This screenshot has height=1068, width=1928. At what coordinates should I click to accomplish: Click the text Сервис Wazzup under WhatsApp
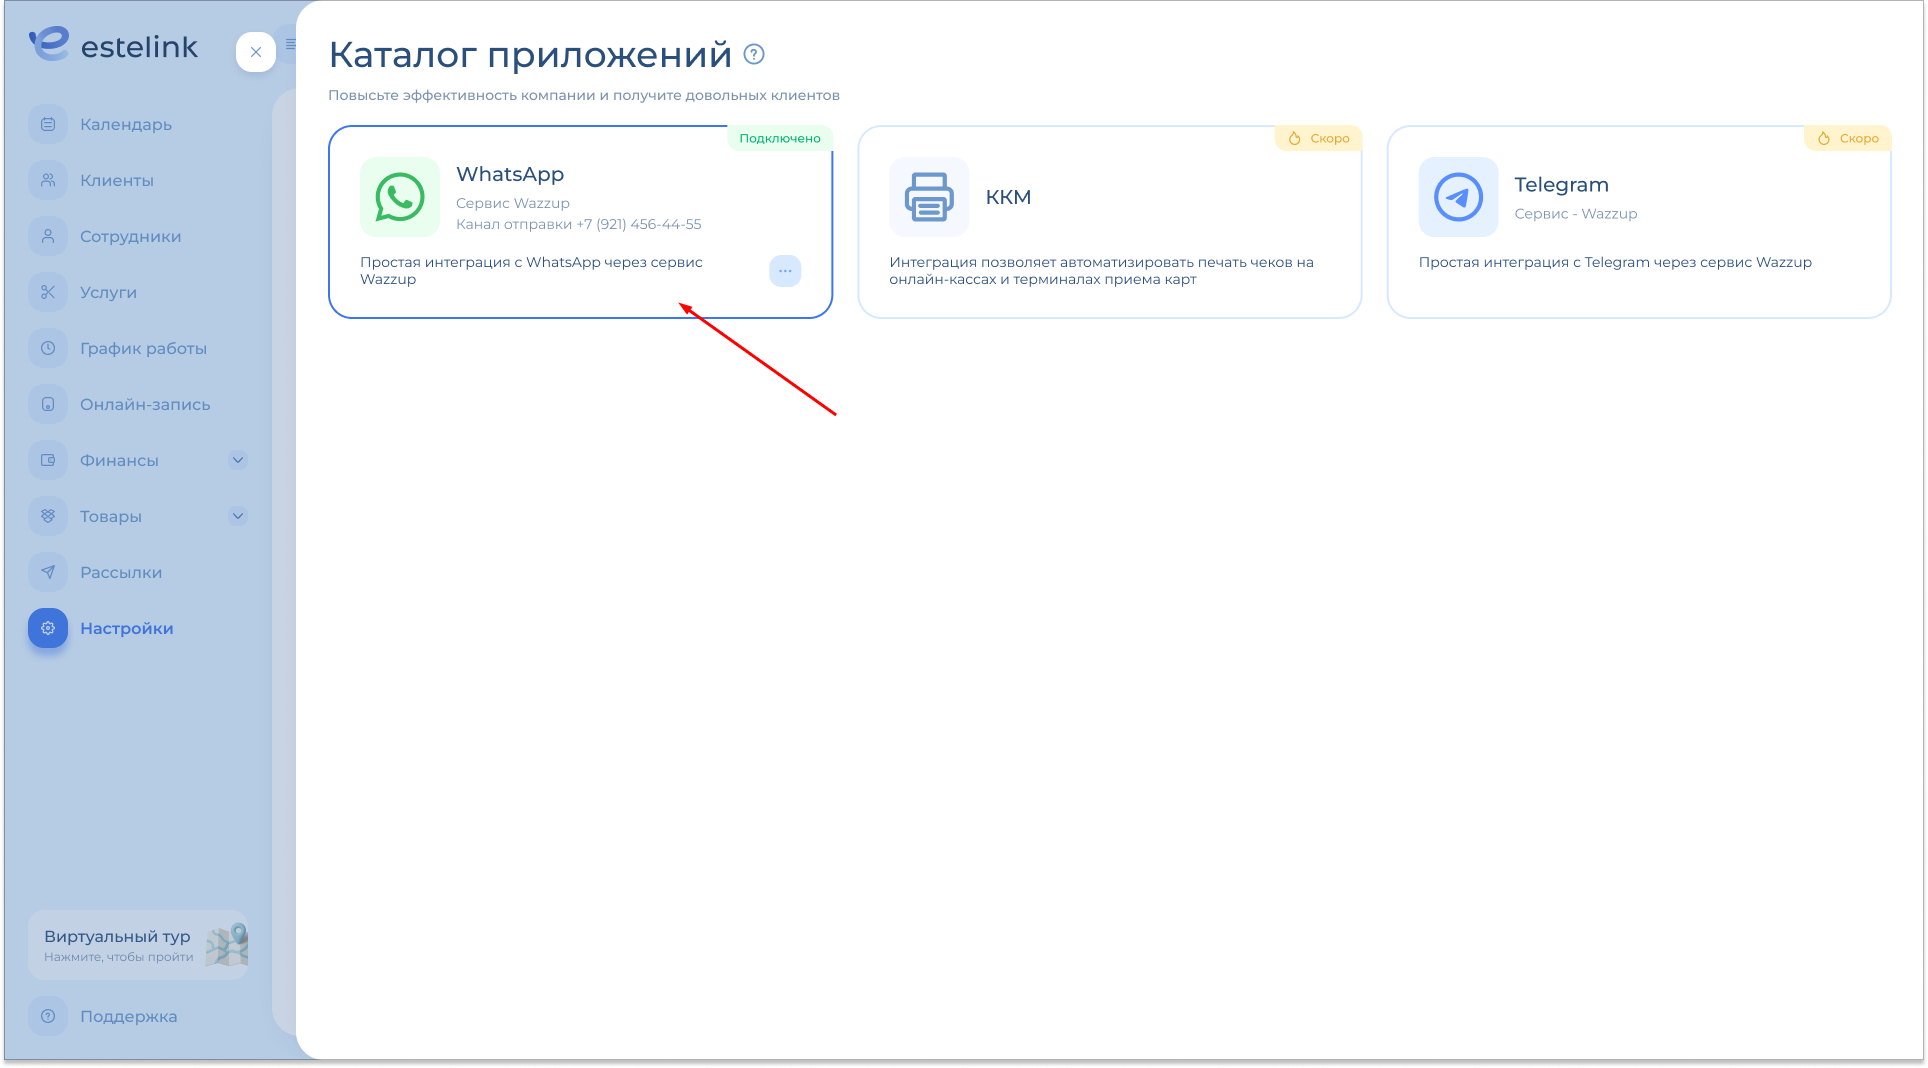coord(513,203)
